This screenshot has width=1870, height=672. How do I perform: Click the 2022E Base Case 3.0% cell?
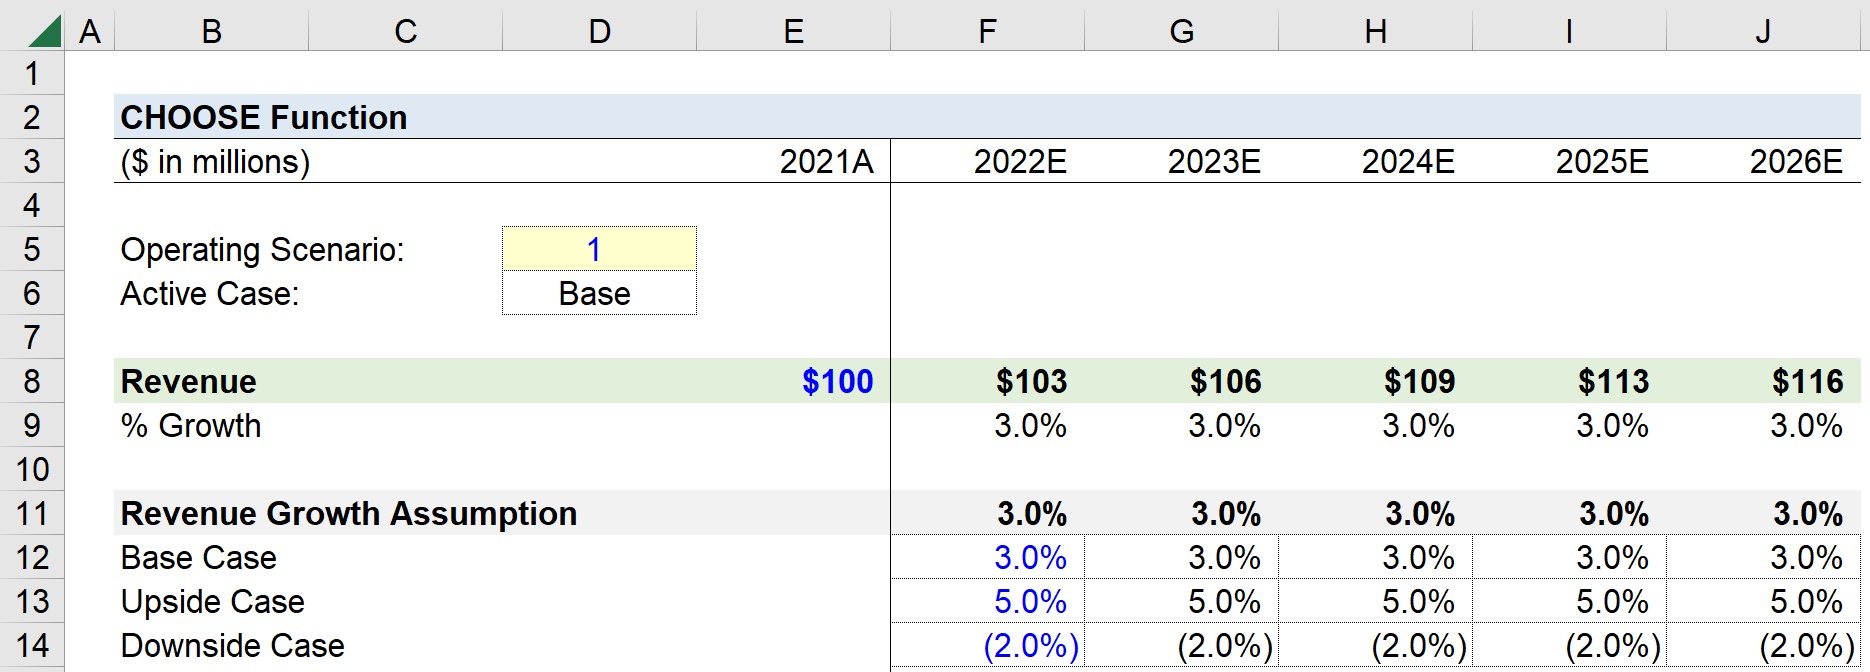(987, 557)
